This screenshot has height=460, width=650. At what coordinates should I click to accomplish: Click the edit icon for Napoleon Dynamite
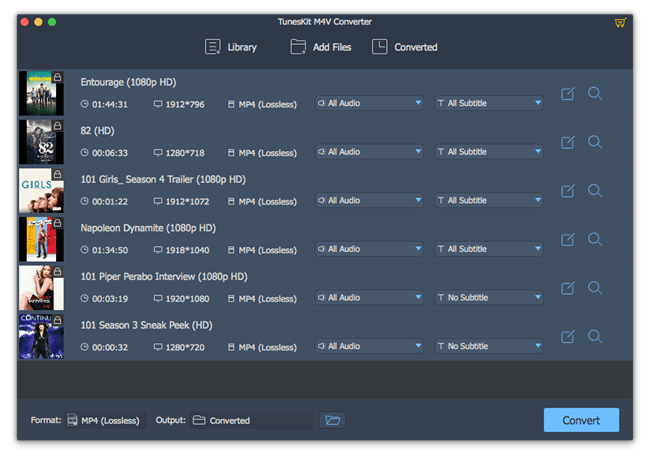click(x=568, y=239)
